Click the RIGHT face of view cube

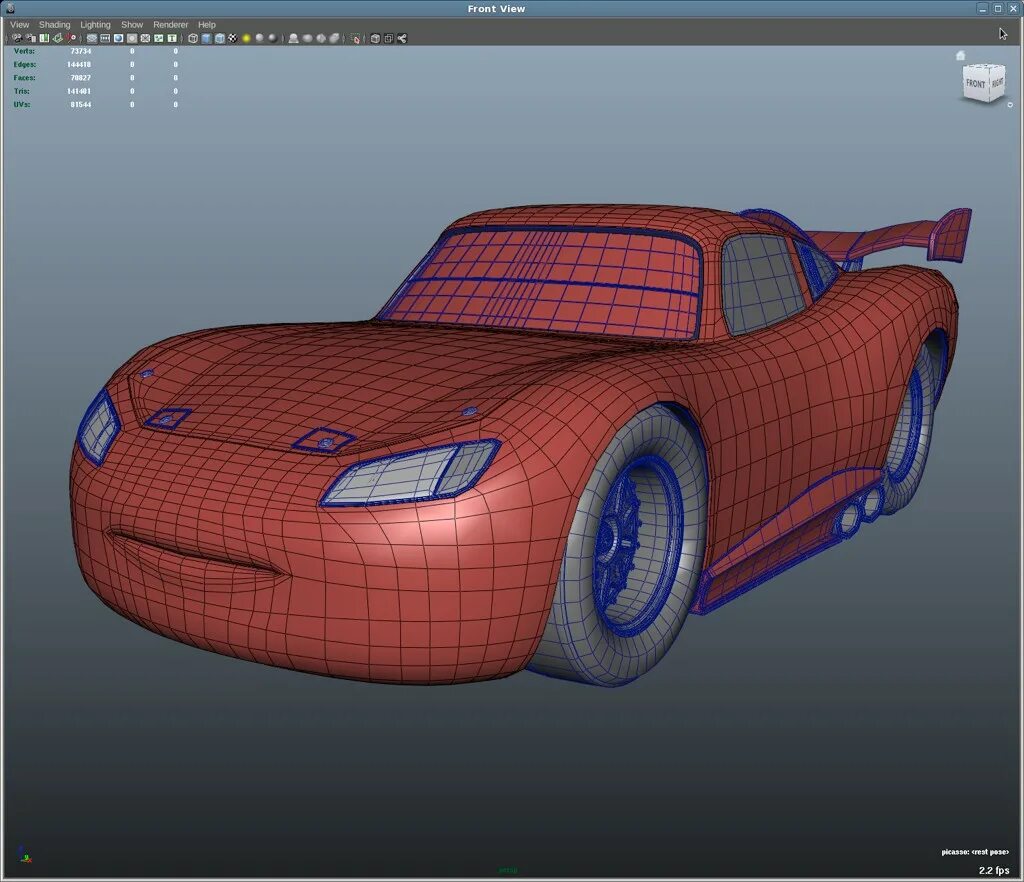[997, 83]
